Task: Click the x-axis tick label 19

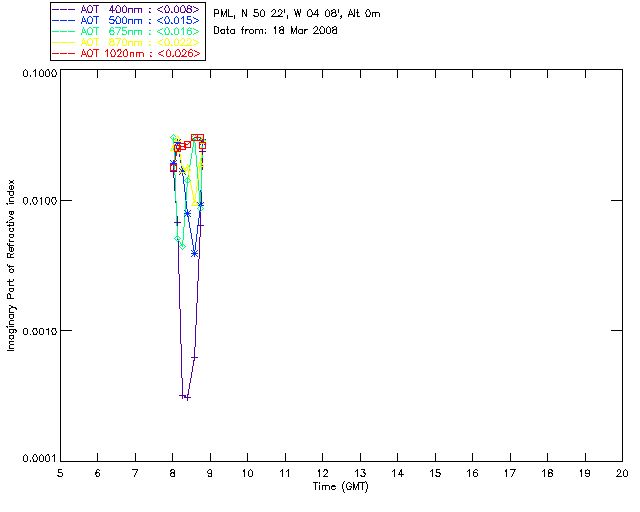Action: point(585,474)
